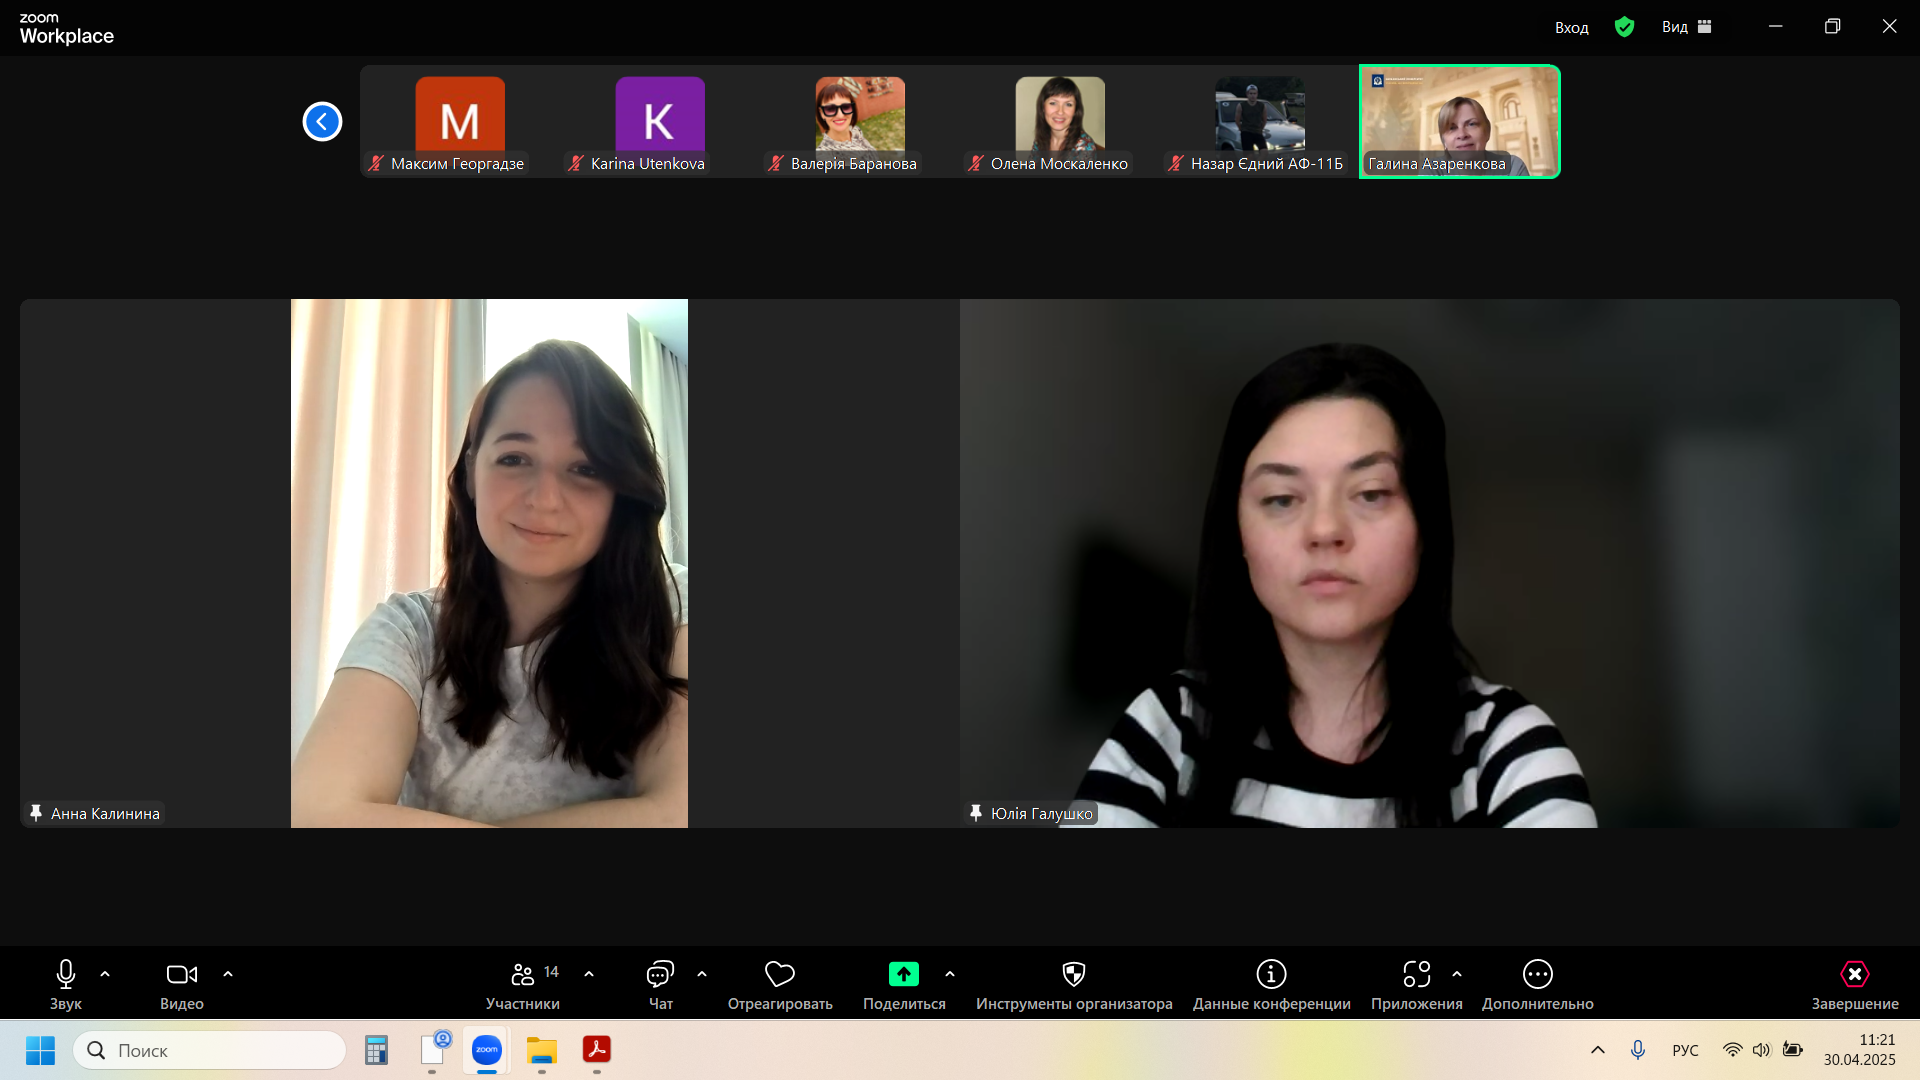Expand audio options arrow next to Звук
Viewport: 1920px width, 1080px height.
pyautogui.click(x=105, y=974)
